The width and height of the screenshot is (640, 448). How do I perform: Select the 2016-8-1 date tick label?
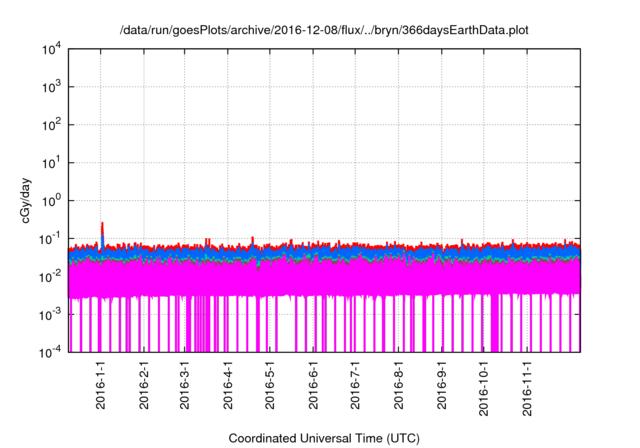coord(398,385)
